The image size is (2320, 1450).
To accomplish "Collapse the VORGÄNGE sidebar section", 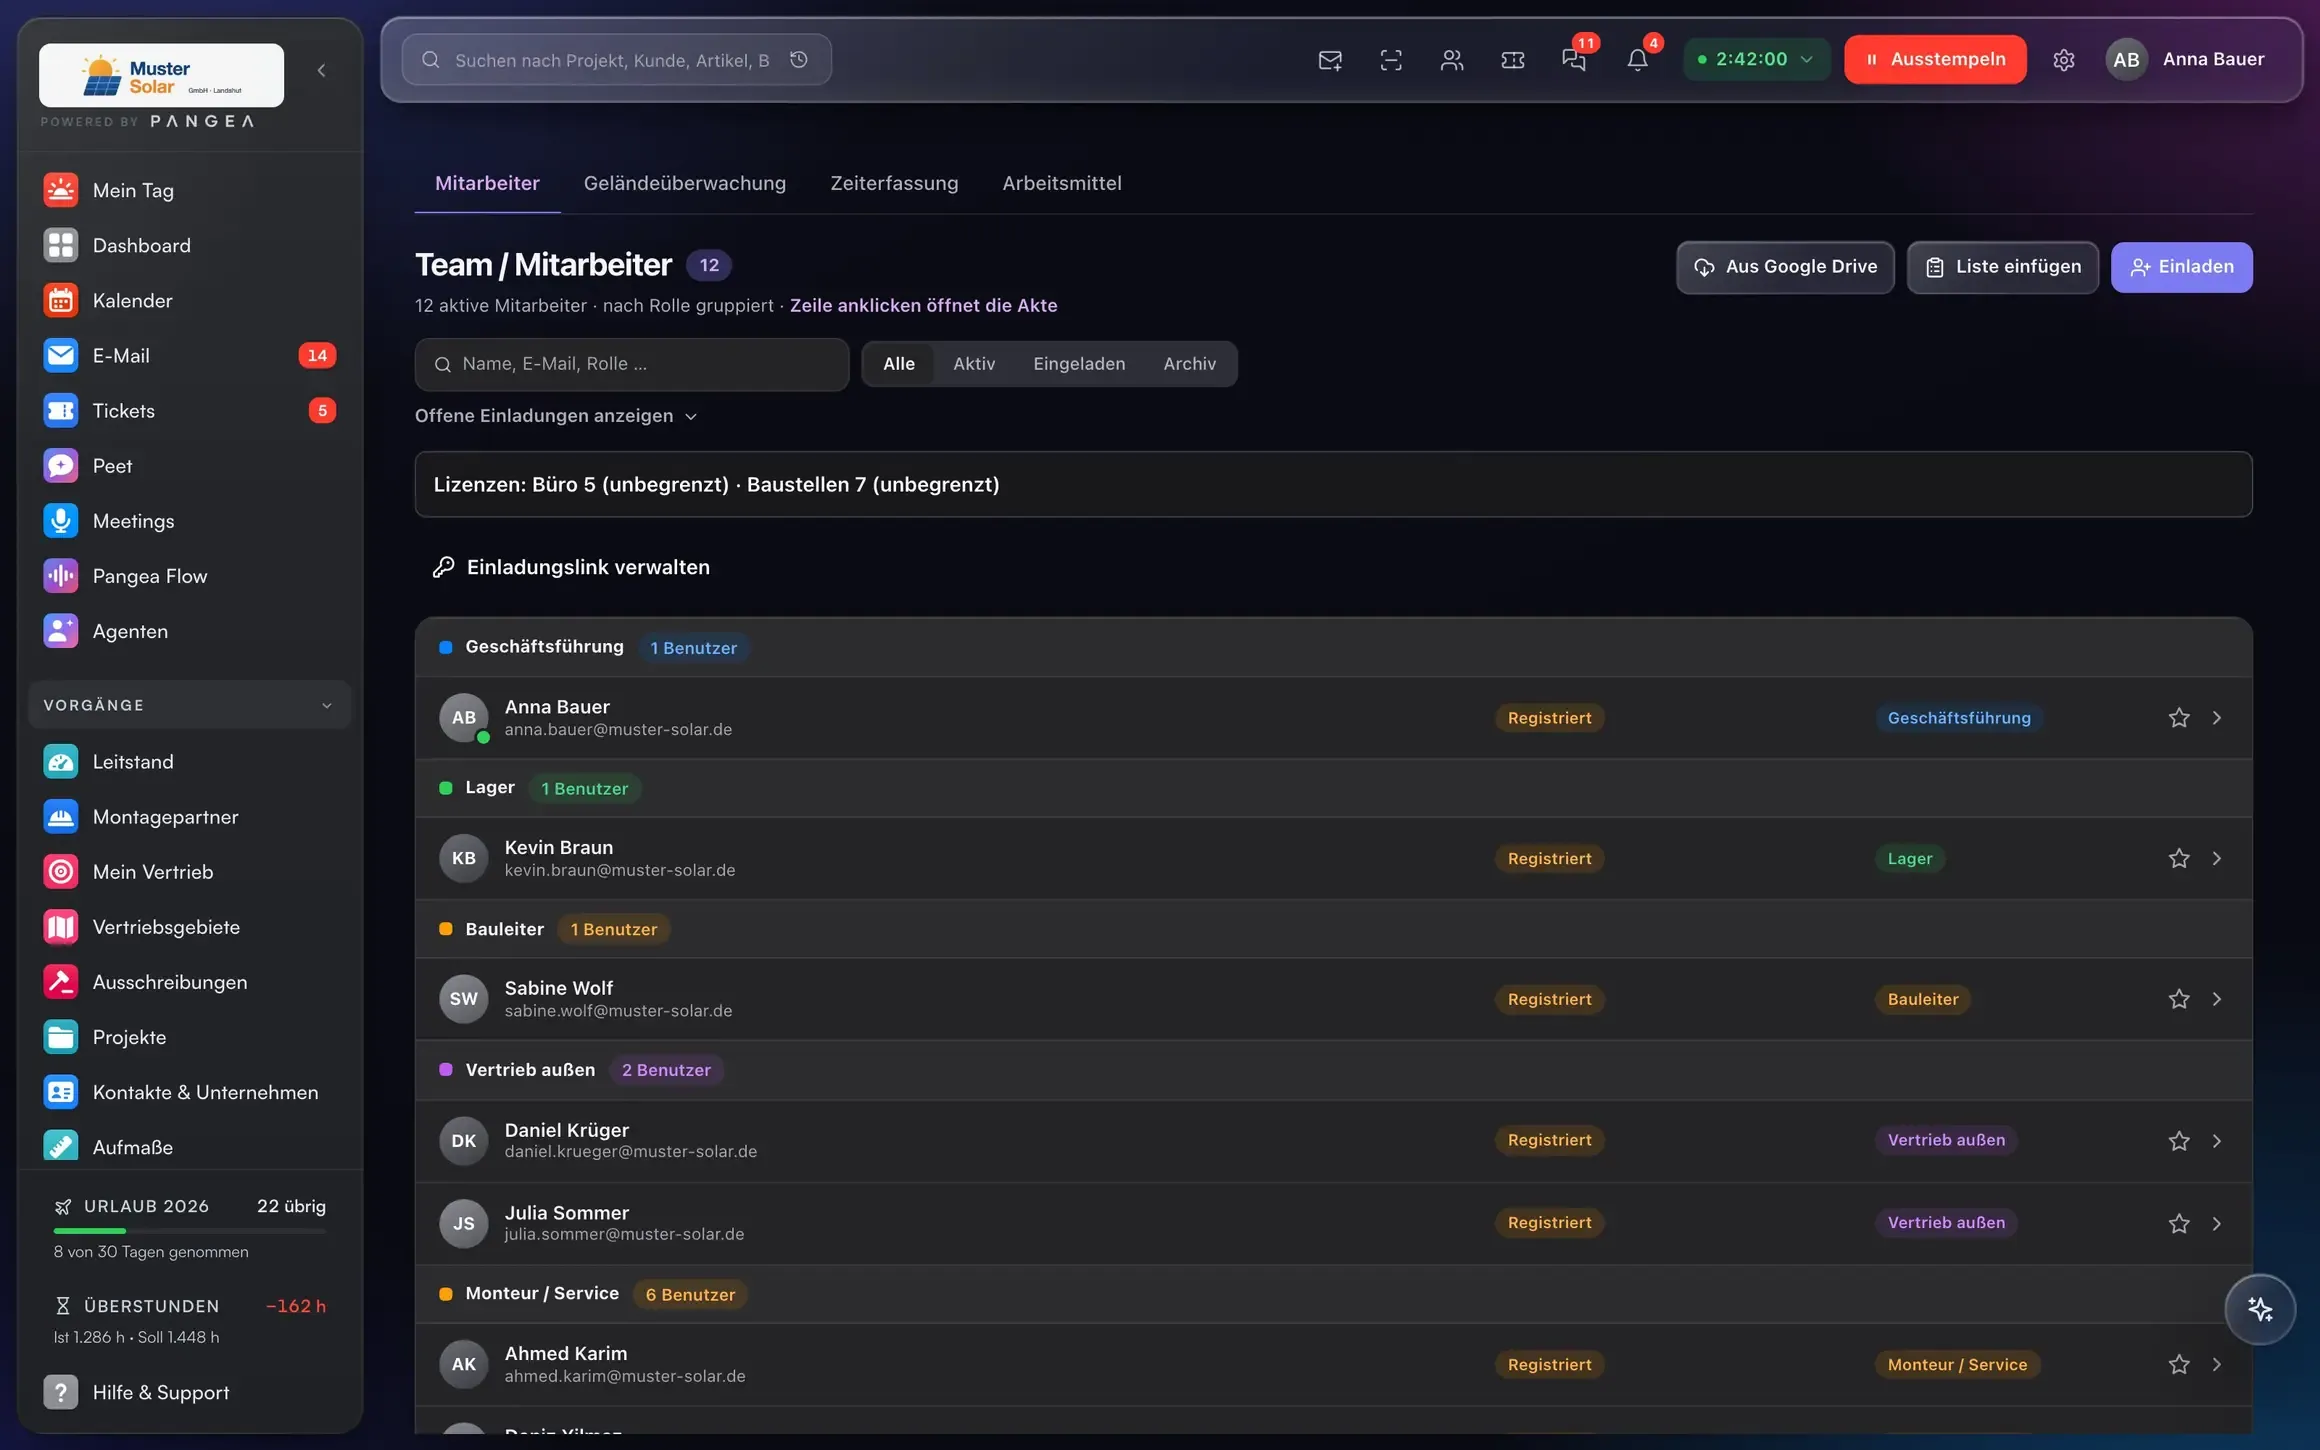I will 189,705.
